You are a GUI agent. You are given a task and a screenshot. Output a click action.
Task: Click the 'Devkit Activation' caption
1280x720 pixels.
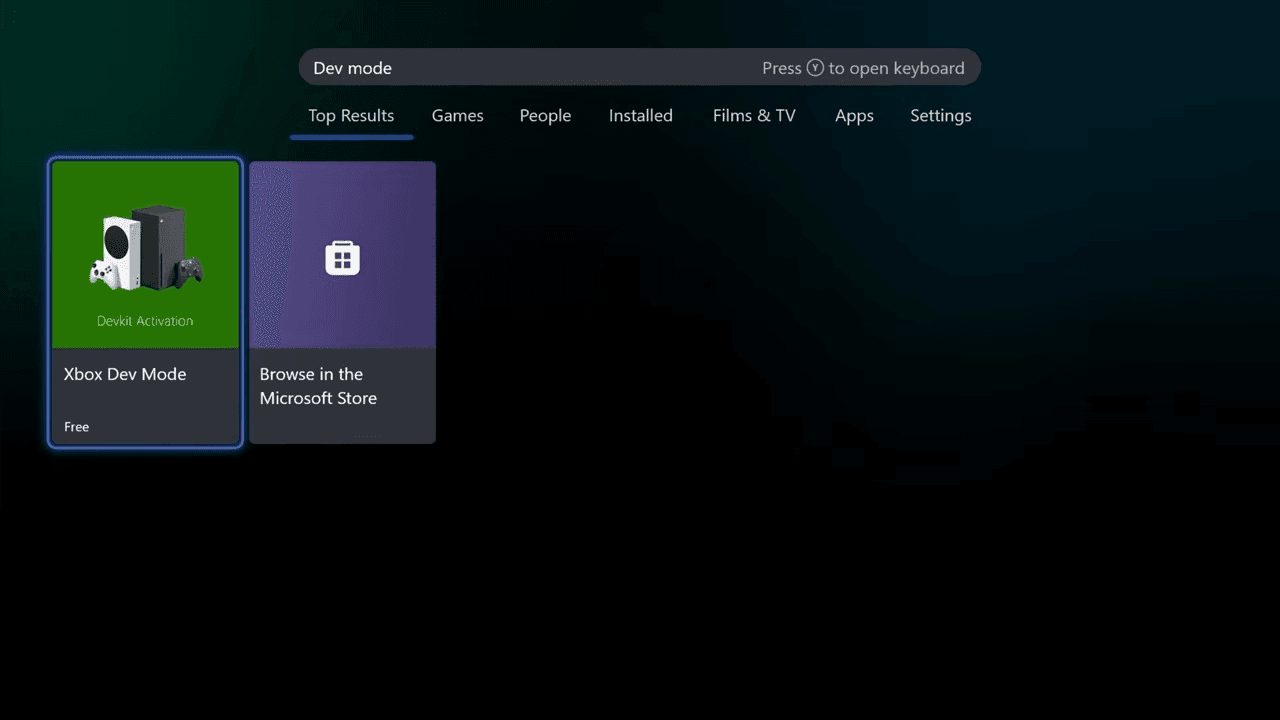click(x=145, y=321)
